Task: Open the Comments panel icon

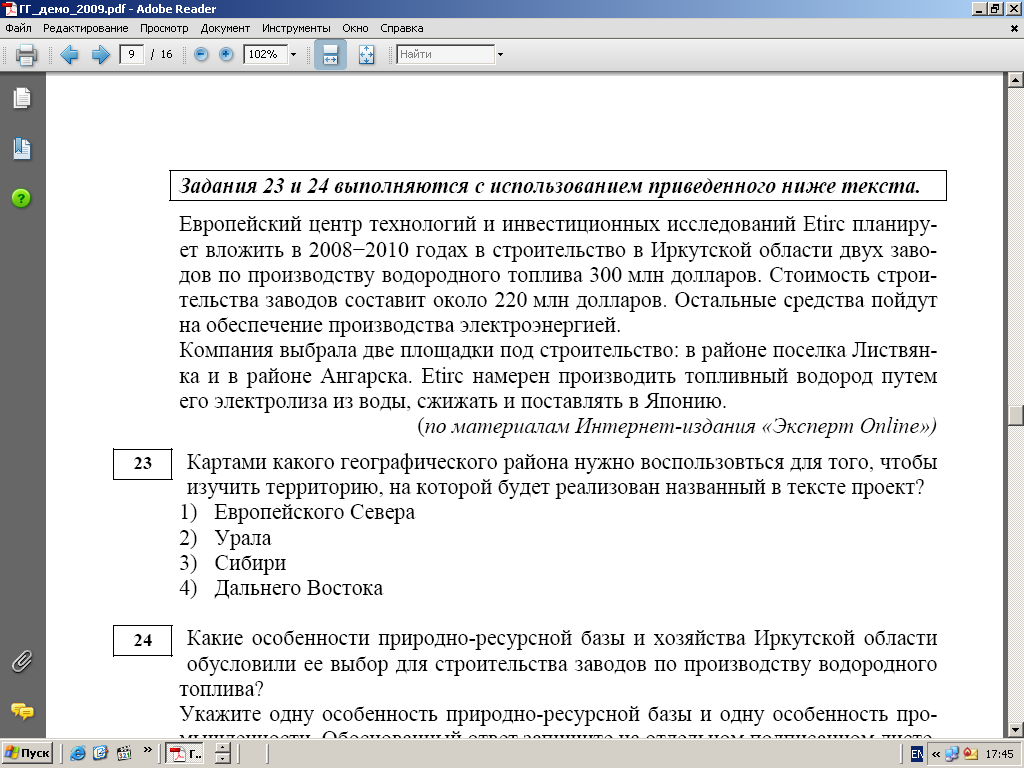Action: click(x=22, y=711)
